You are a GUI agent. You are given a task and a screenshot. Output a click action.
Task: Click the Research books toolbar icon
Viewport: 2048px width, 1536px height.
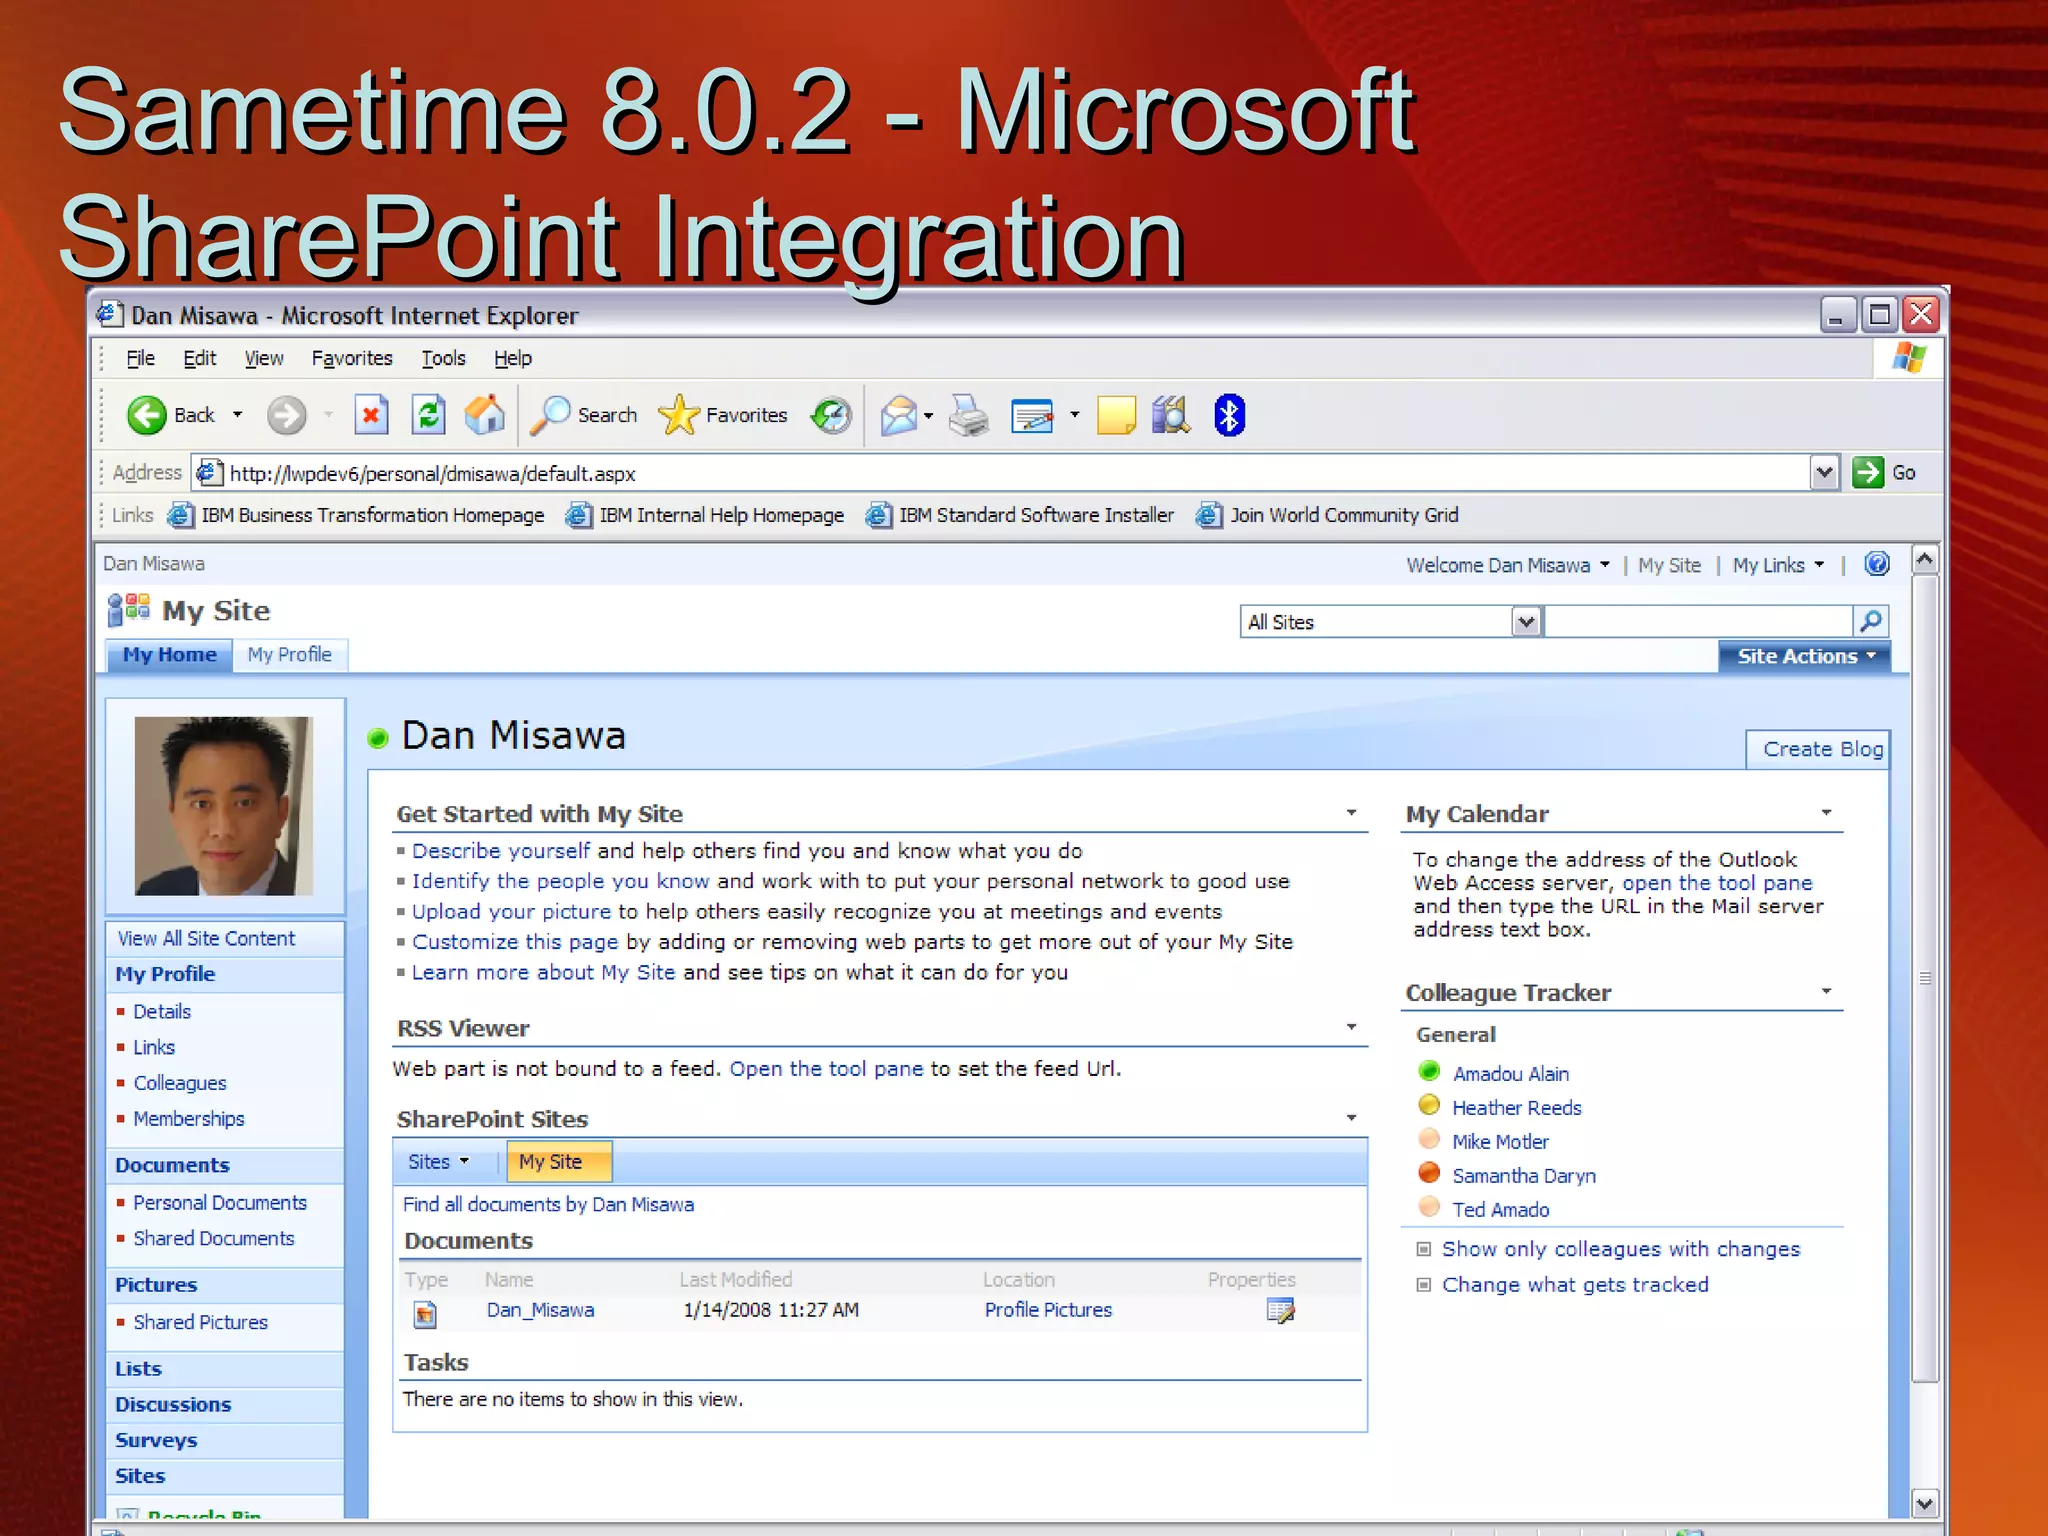tap(1171, 415)
